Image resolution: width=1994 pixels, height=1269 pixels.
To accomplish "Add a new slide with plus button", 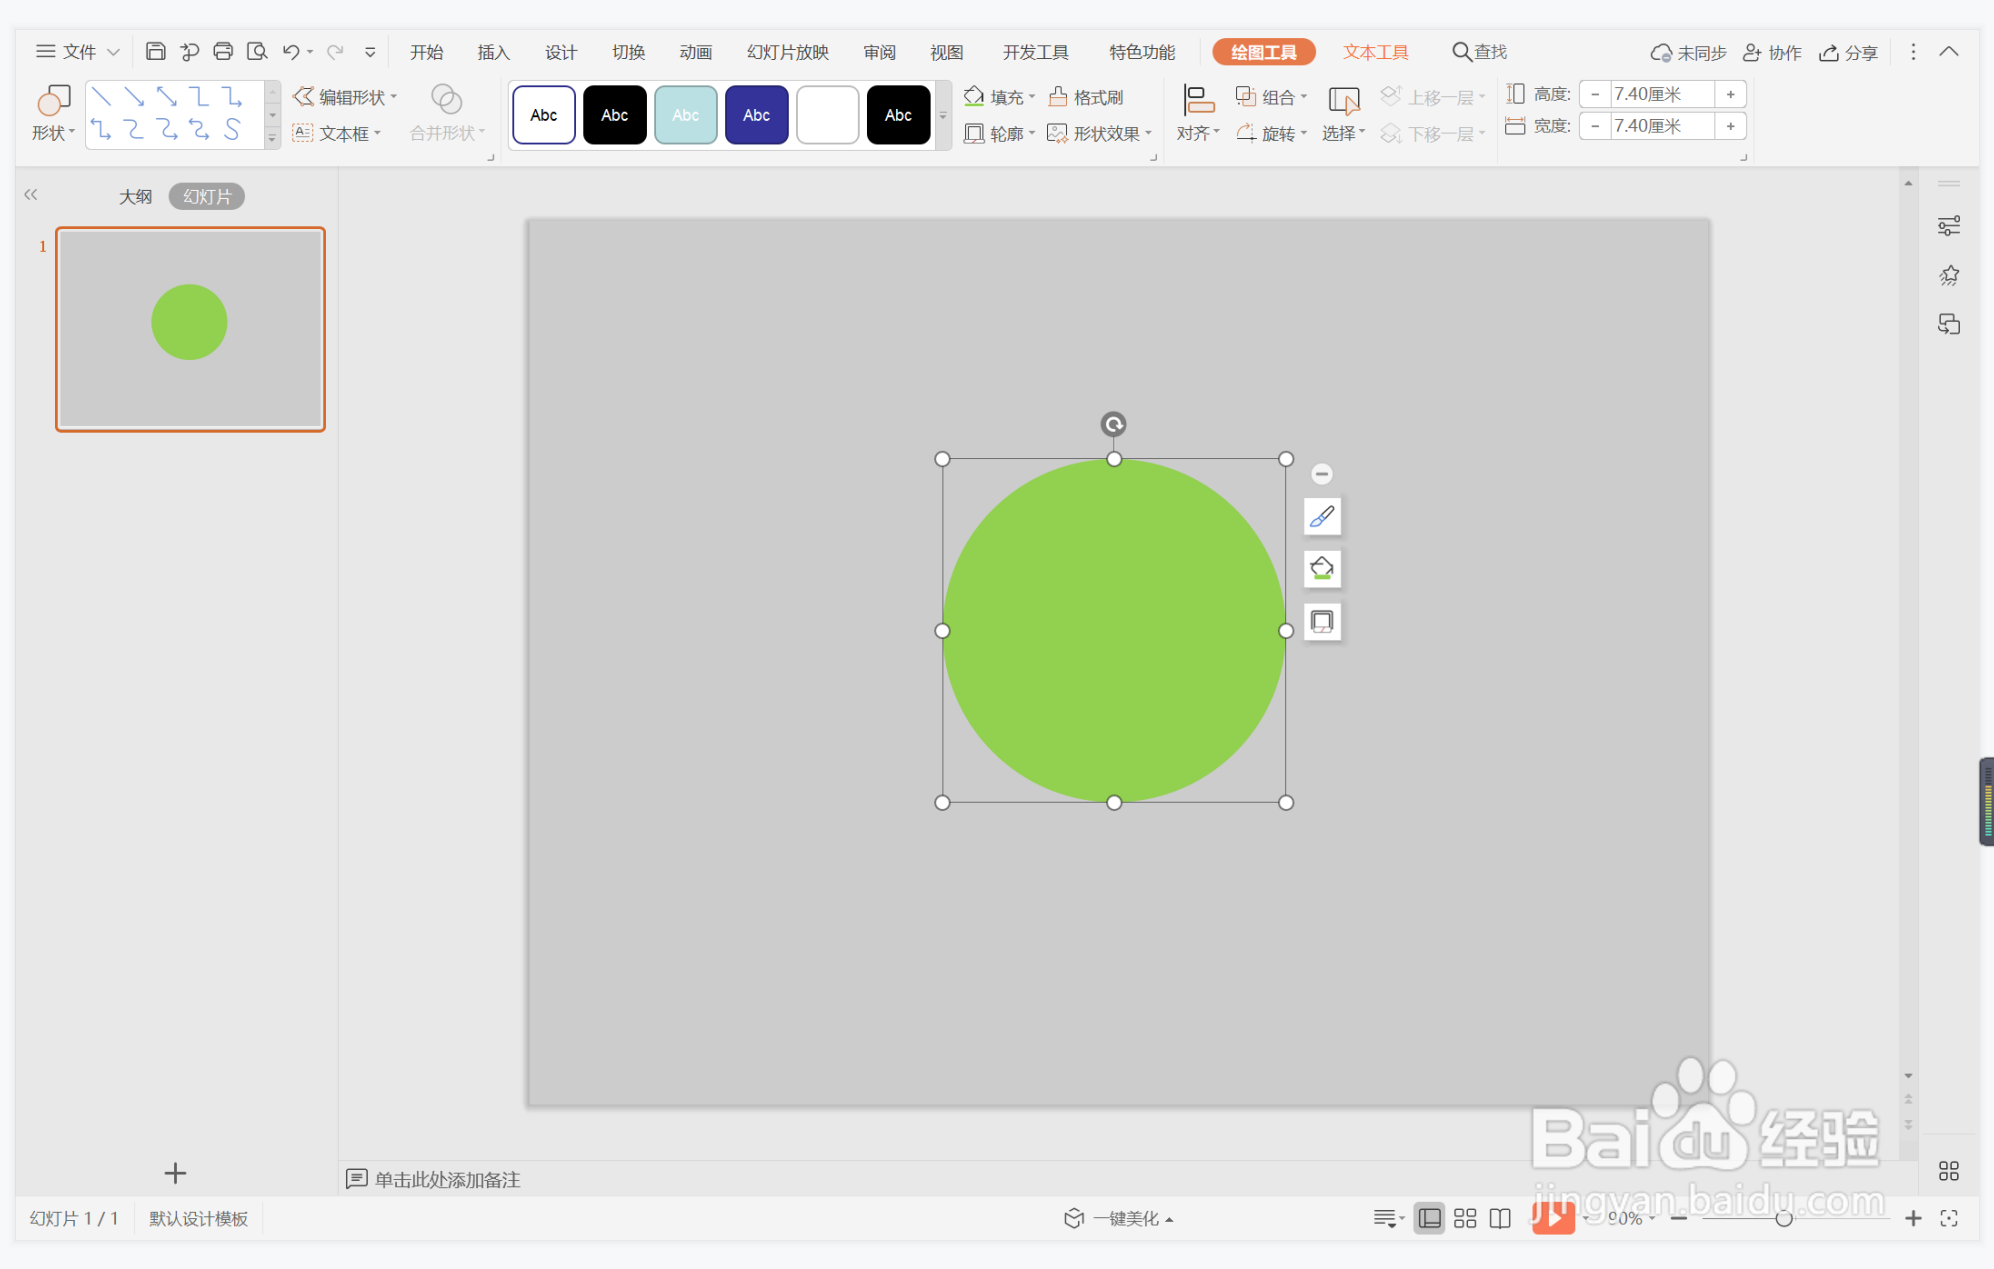I will click(x=175, y=1172).
